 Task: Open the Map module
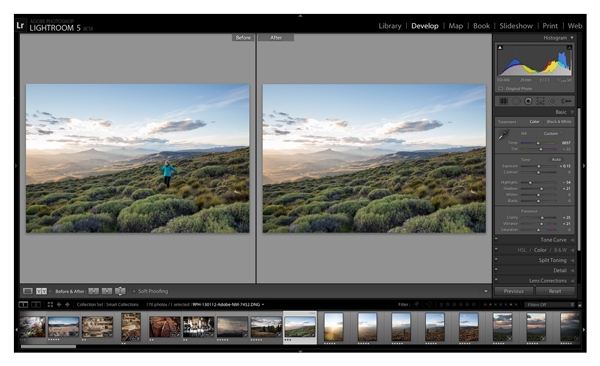pyautogui.click(x=456, y=26)
